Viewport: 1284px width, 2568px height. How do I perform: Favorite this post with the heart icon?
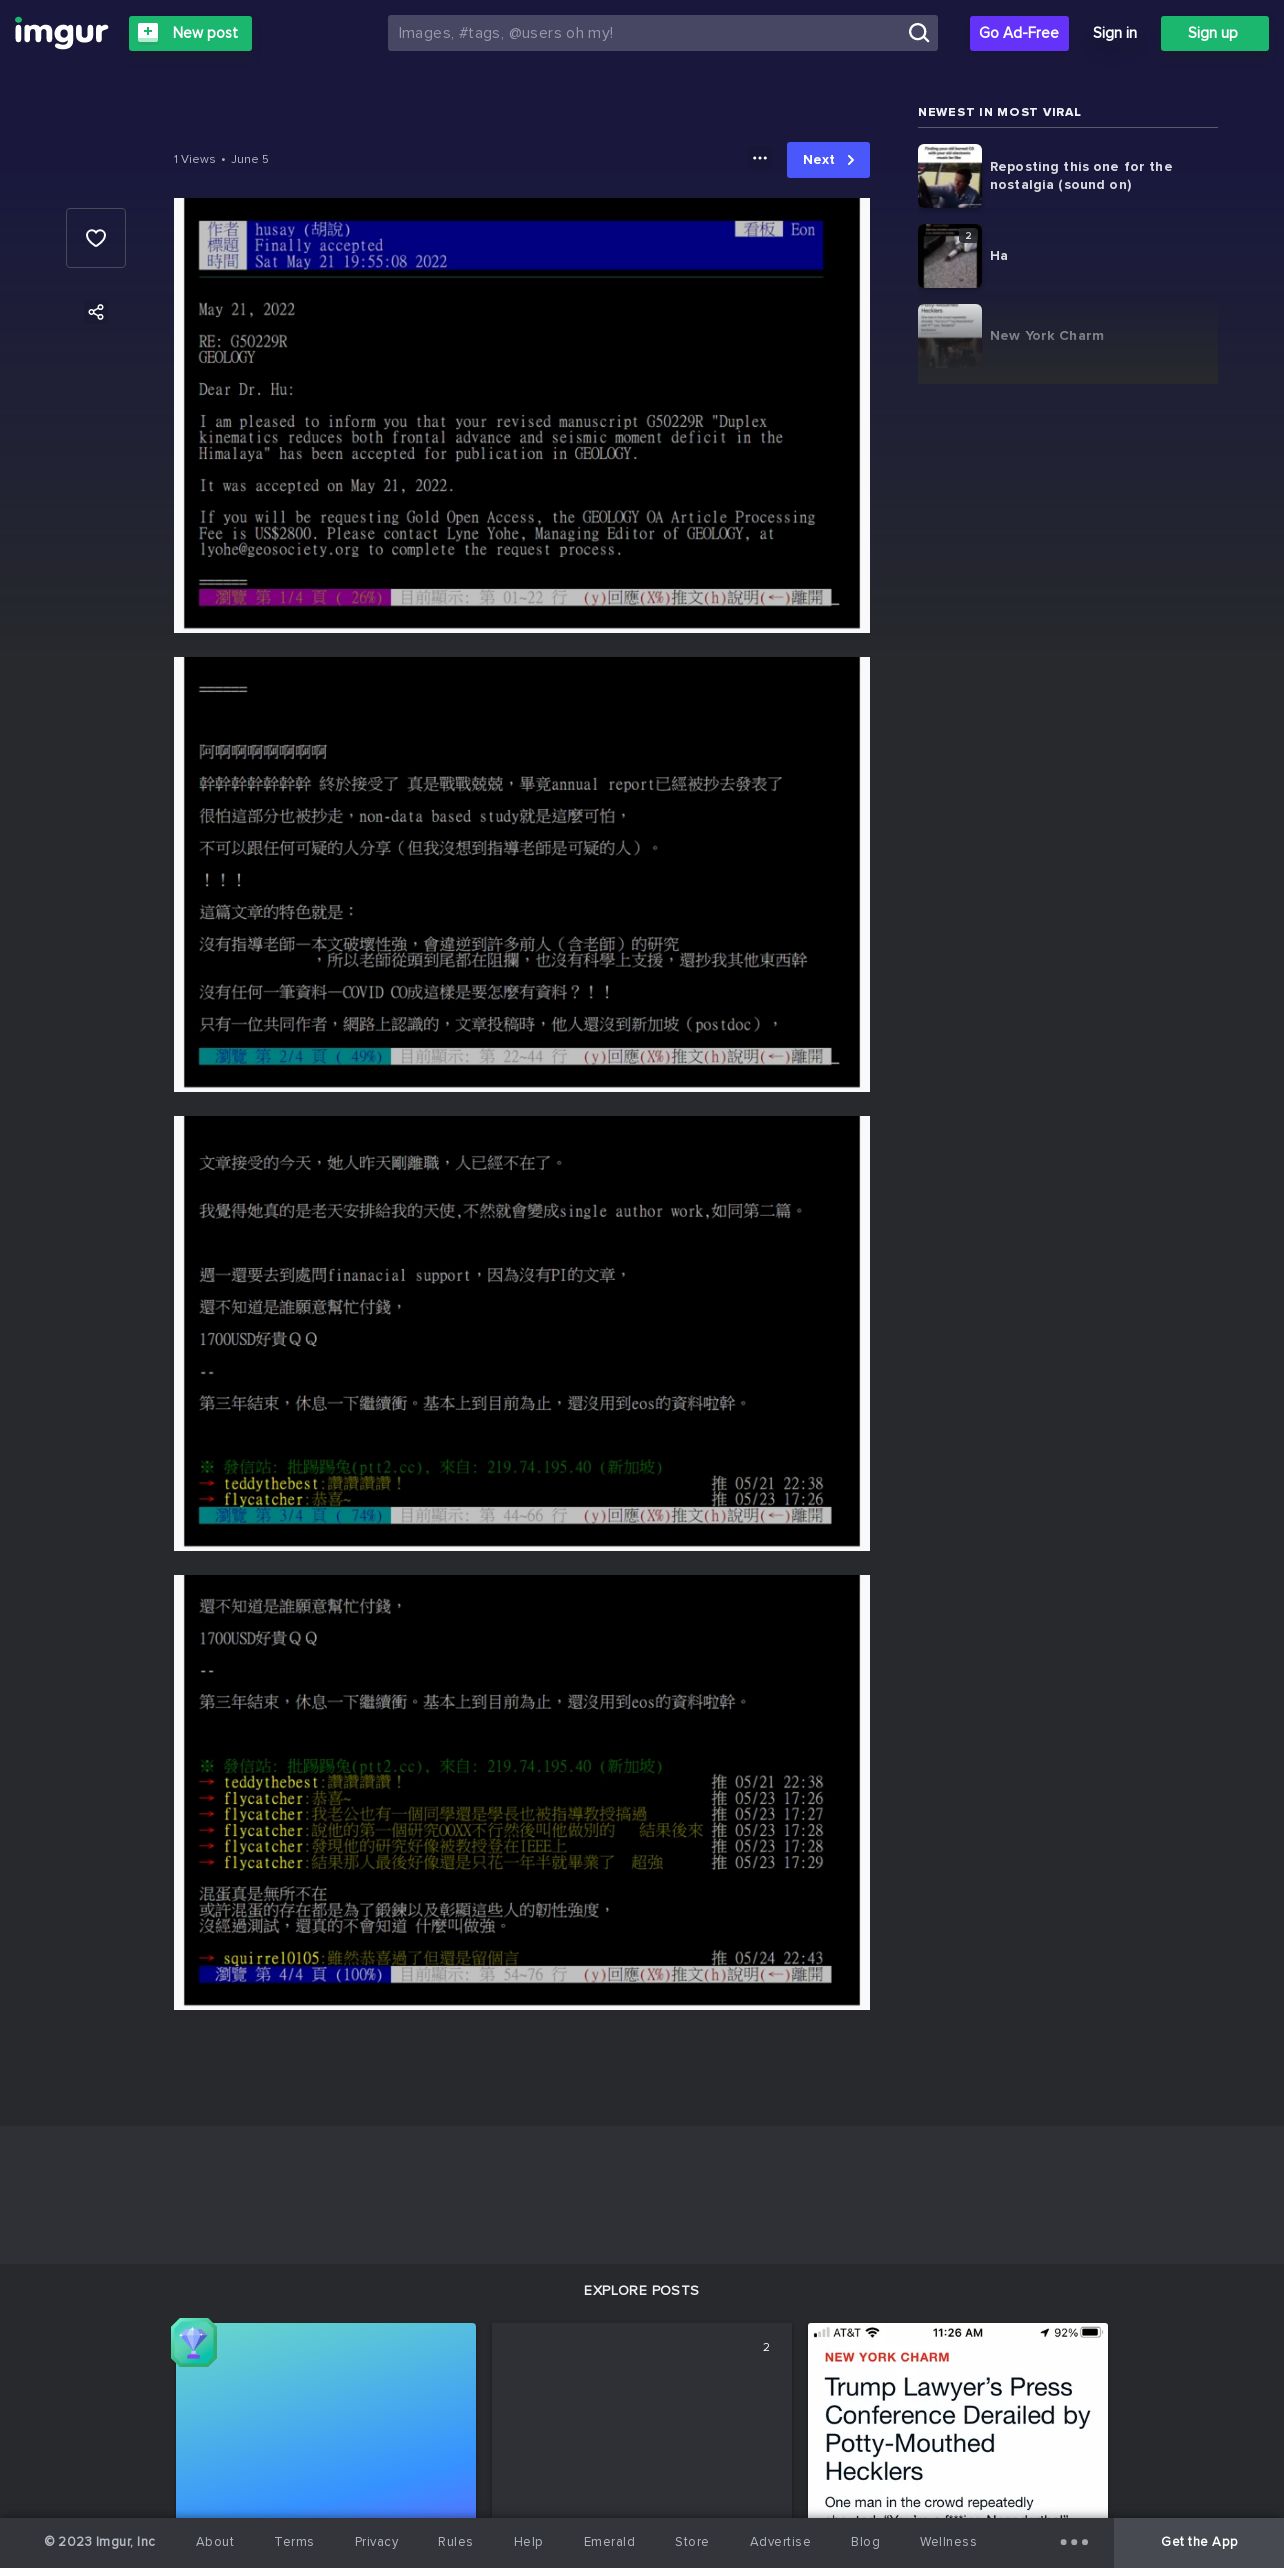pos(96,238)
